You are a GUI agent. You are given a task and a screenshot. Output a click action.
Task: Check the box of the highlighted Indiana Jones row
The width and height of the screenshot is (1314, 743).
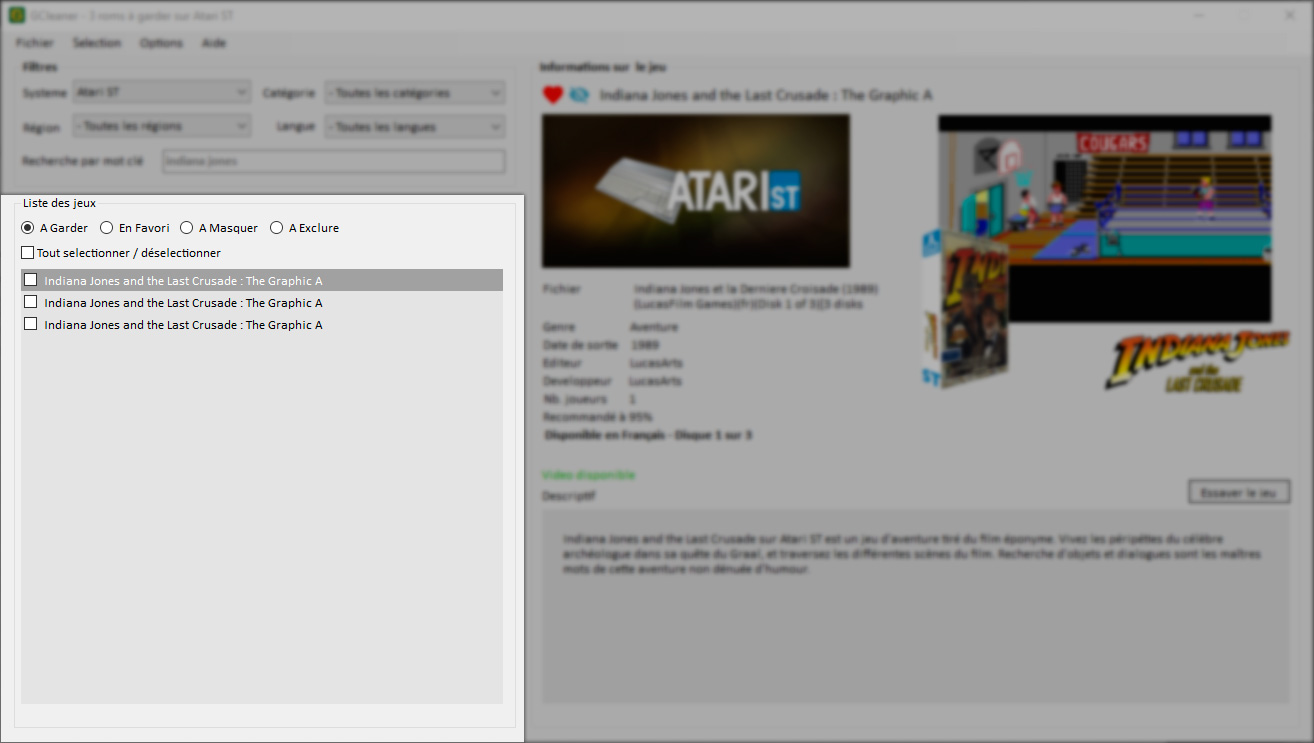(x=31, y=280)
